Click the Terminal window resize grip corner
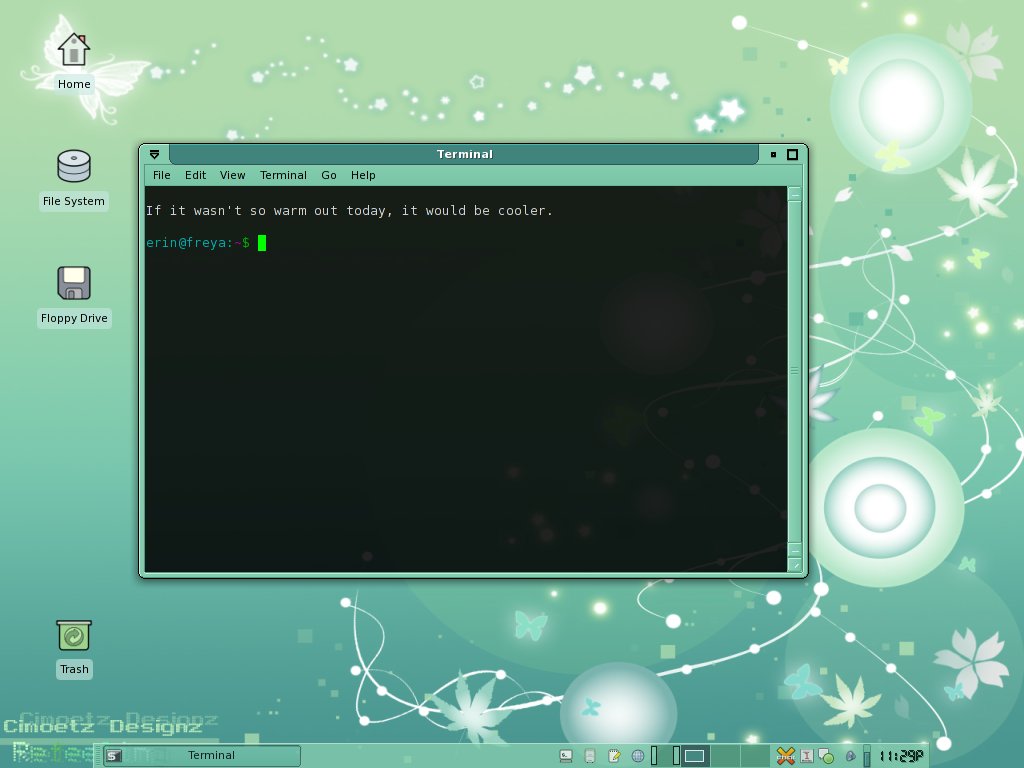 pos(795,565)
